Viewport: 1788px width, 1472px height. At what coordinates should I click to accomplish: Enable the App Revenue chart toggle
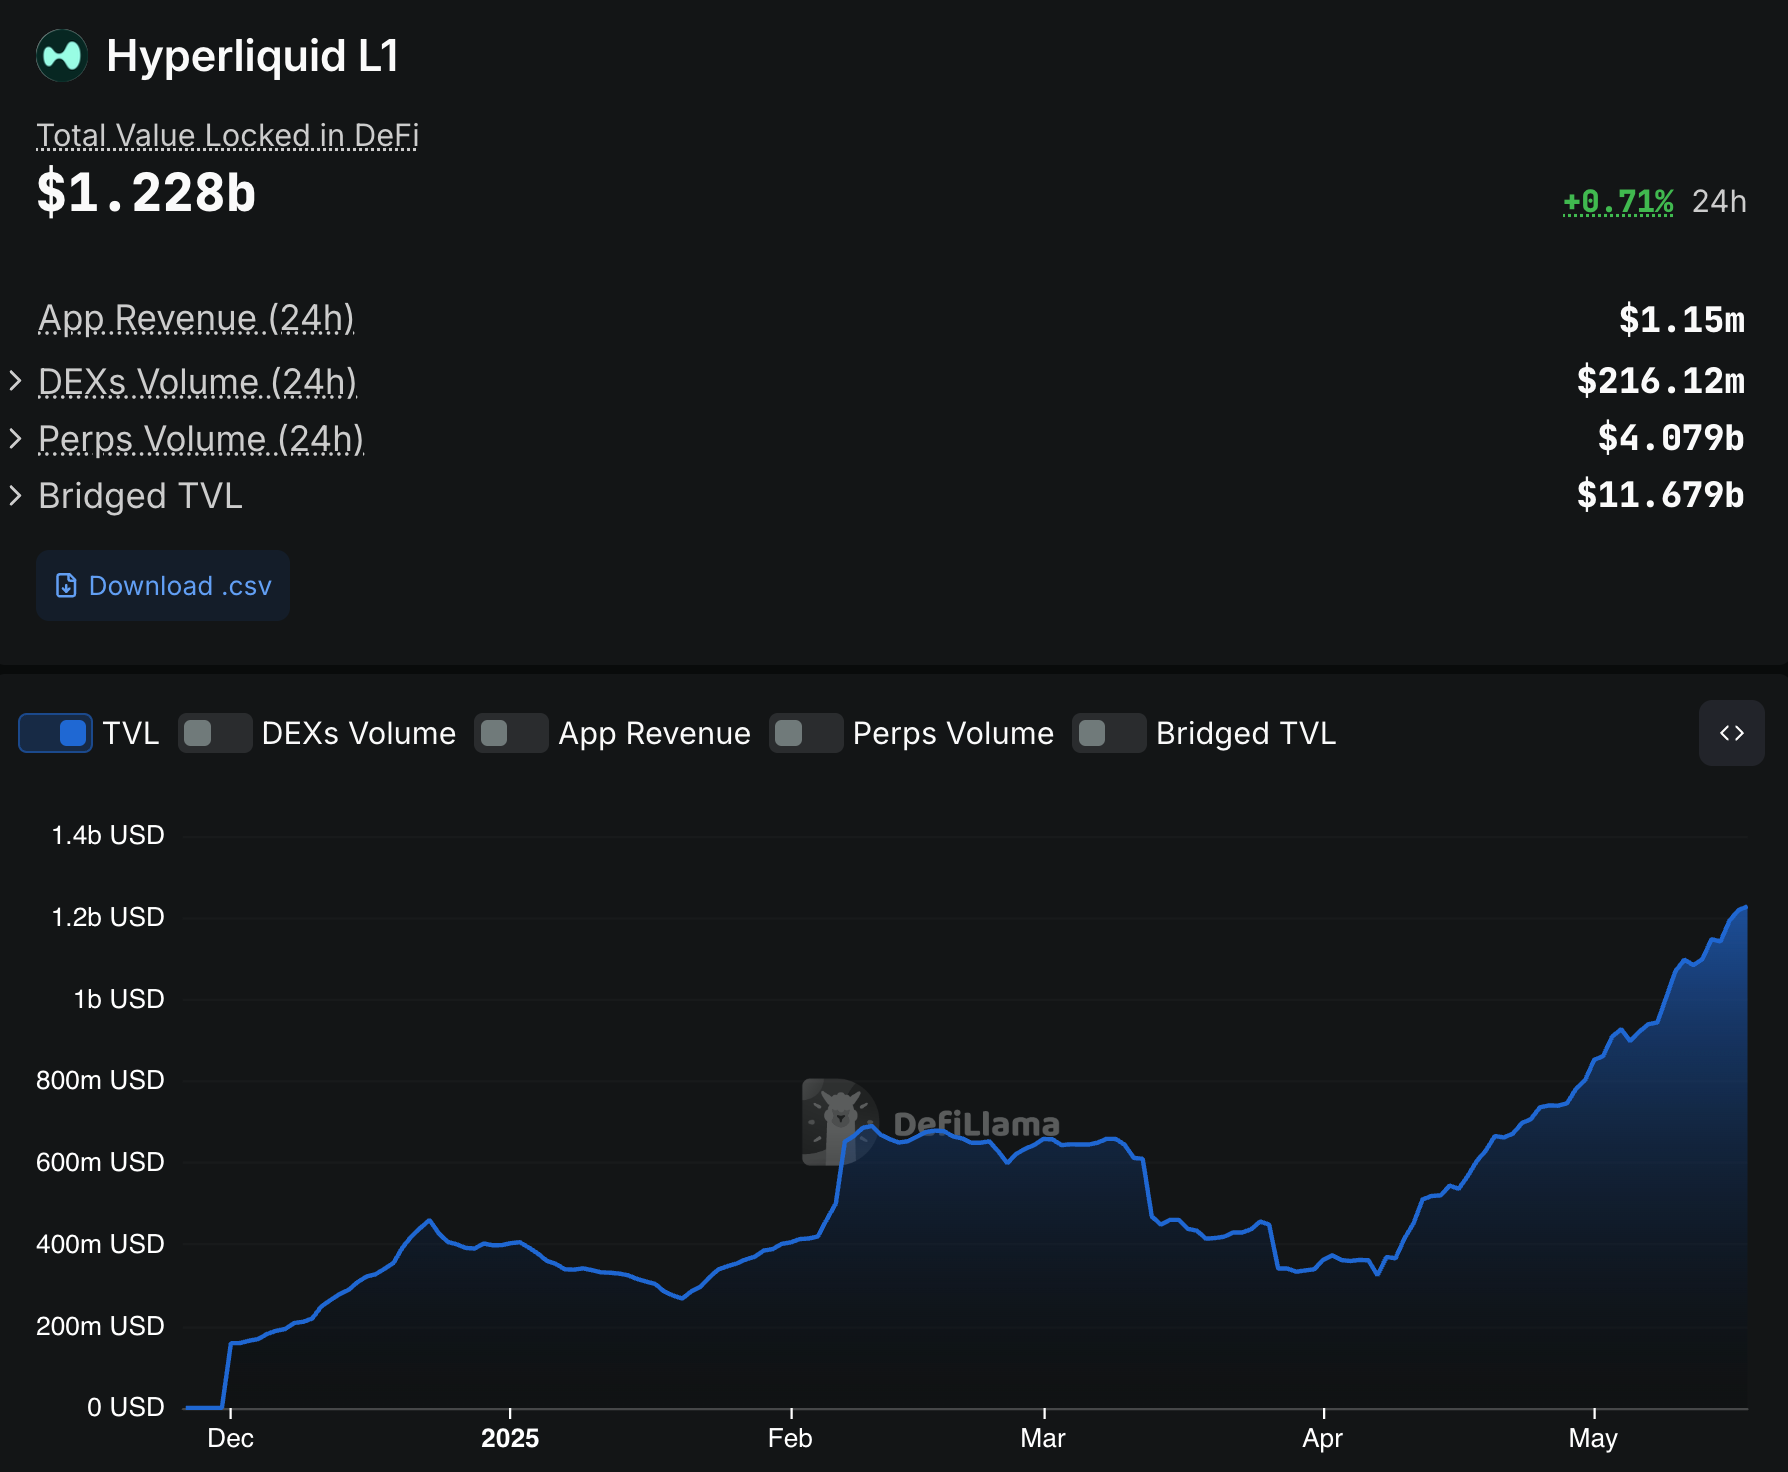coord(511,733)
